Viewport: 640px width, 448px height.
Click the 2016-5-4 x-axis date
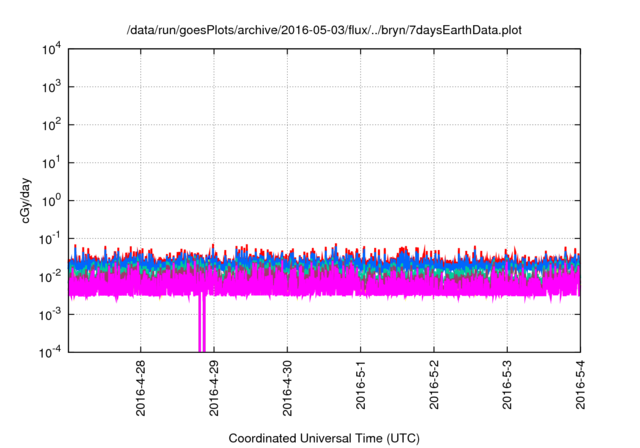[580, 385]
